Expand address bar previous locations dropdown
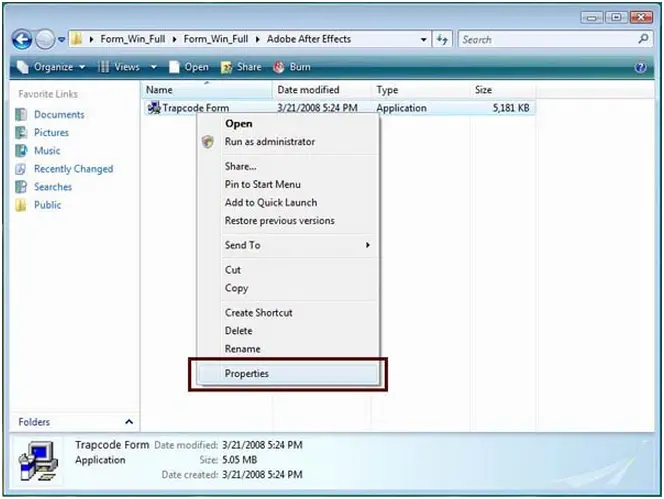The width and height of the screenshot is (664, 499). pos(423,39)
